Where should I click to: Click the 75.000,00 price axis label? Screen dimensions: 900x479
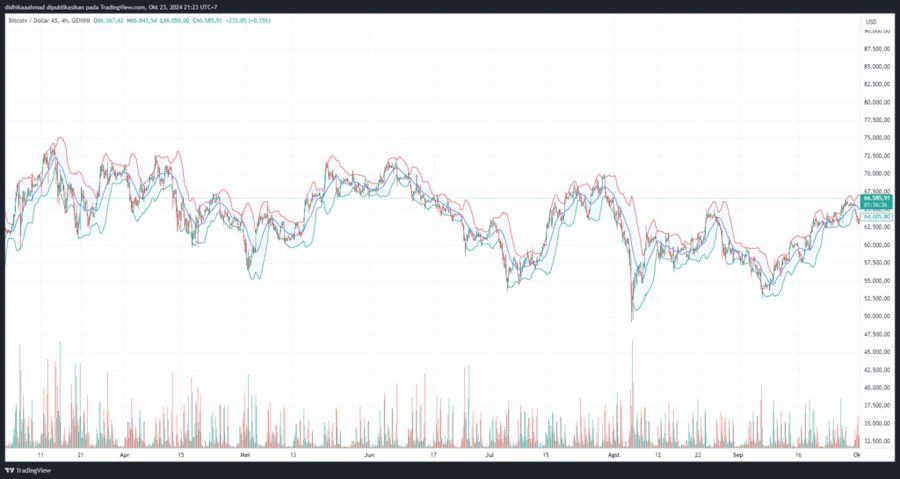coord(877,138)
